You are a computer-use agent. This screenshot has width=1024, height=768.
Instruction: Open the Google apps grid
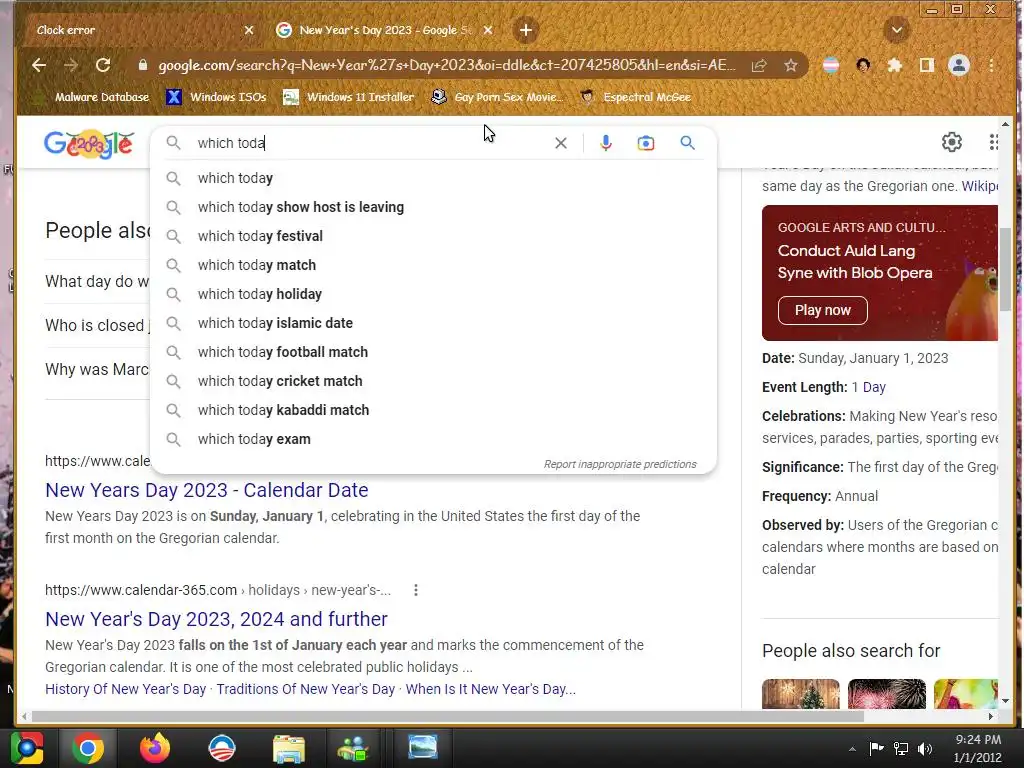tap(993, 142)
